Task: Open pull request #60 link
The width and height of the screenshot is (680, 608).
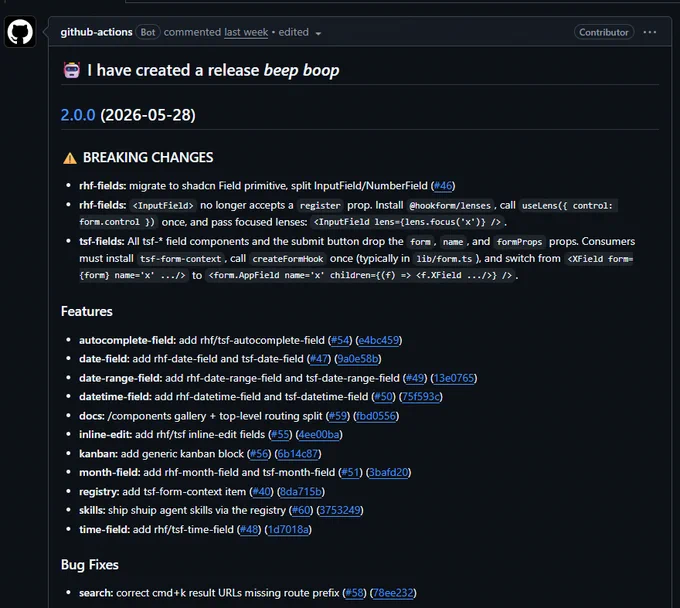Action: pos(301,510)
